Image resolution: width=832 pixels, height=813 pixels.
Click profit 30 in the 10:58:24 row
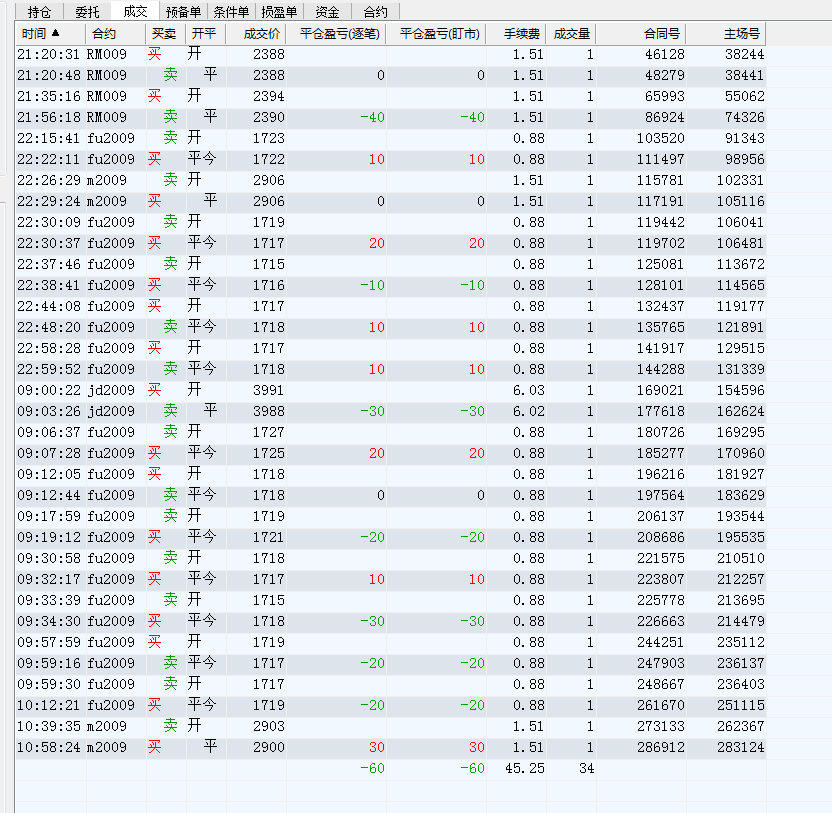pos(377,748)
